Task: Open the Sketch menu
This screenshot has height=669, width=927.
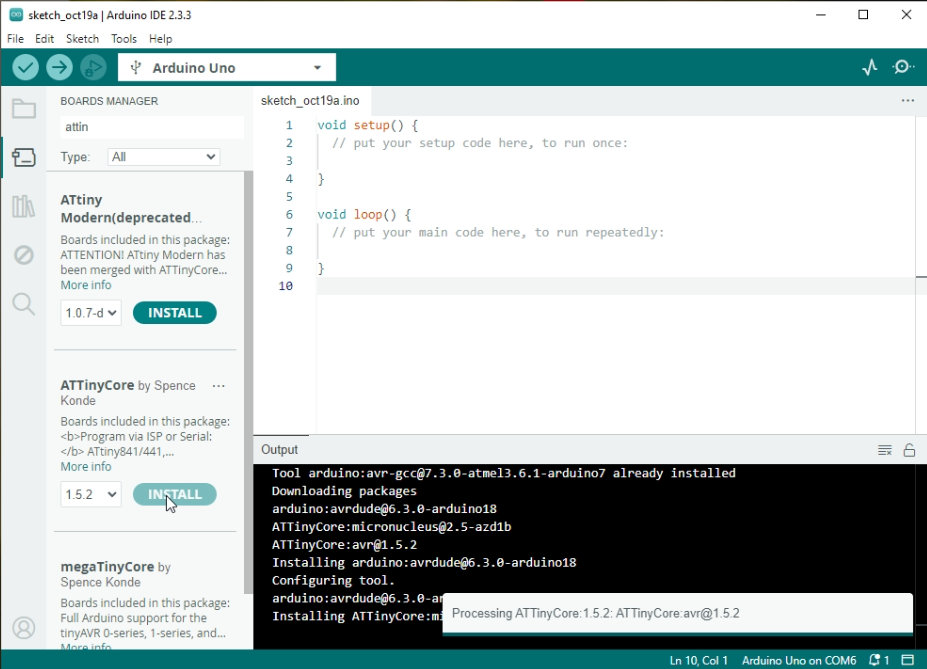Action: (82, 39)
